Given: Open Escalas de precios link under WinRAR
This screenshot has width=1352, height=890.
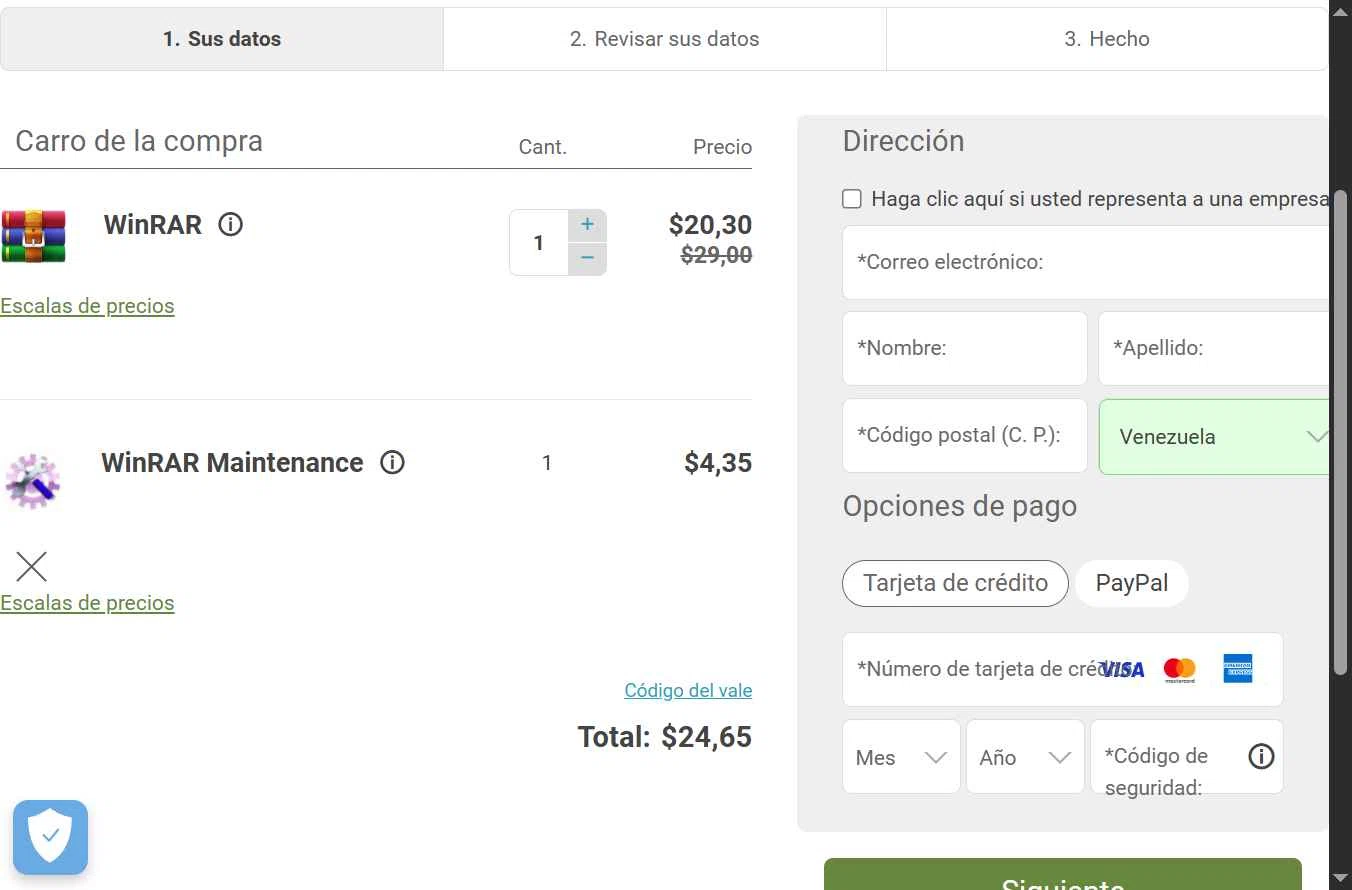Looking at the screenshot, I should pyautogui.click(x=87, y=306).
